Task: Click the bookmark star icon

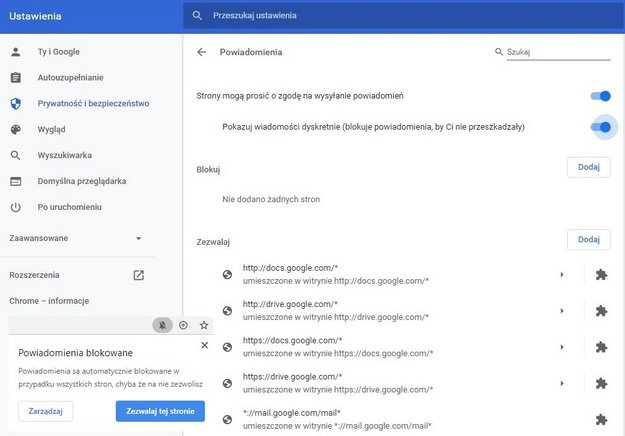Action: point(204,325)
